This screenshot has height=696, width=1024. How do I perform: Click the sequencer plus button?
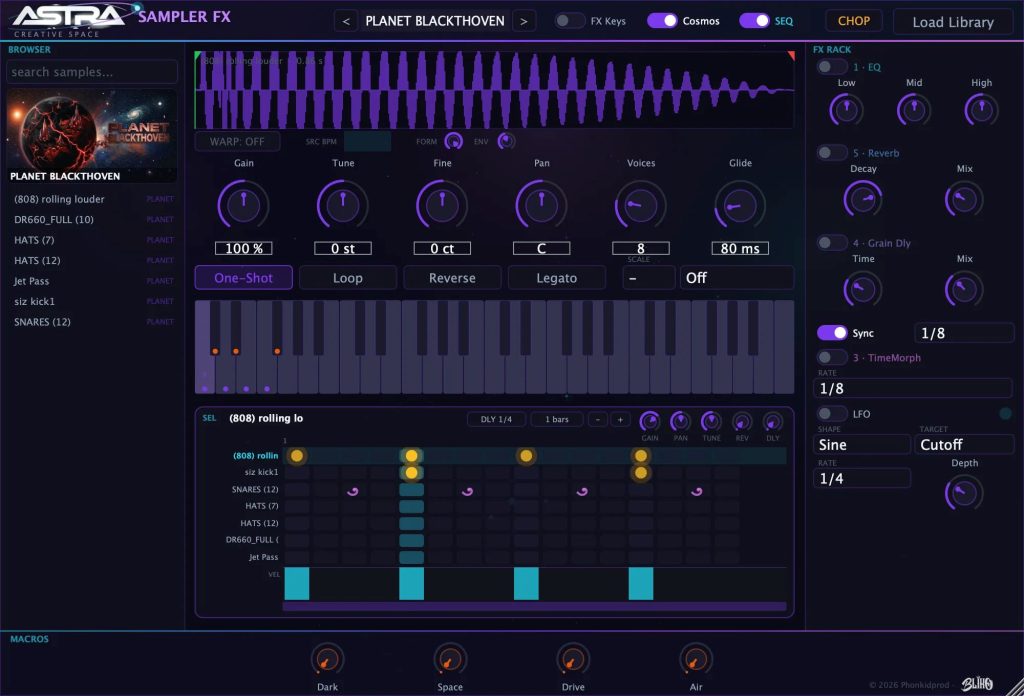click(620, 419)
